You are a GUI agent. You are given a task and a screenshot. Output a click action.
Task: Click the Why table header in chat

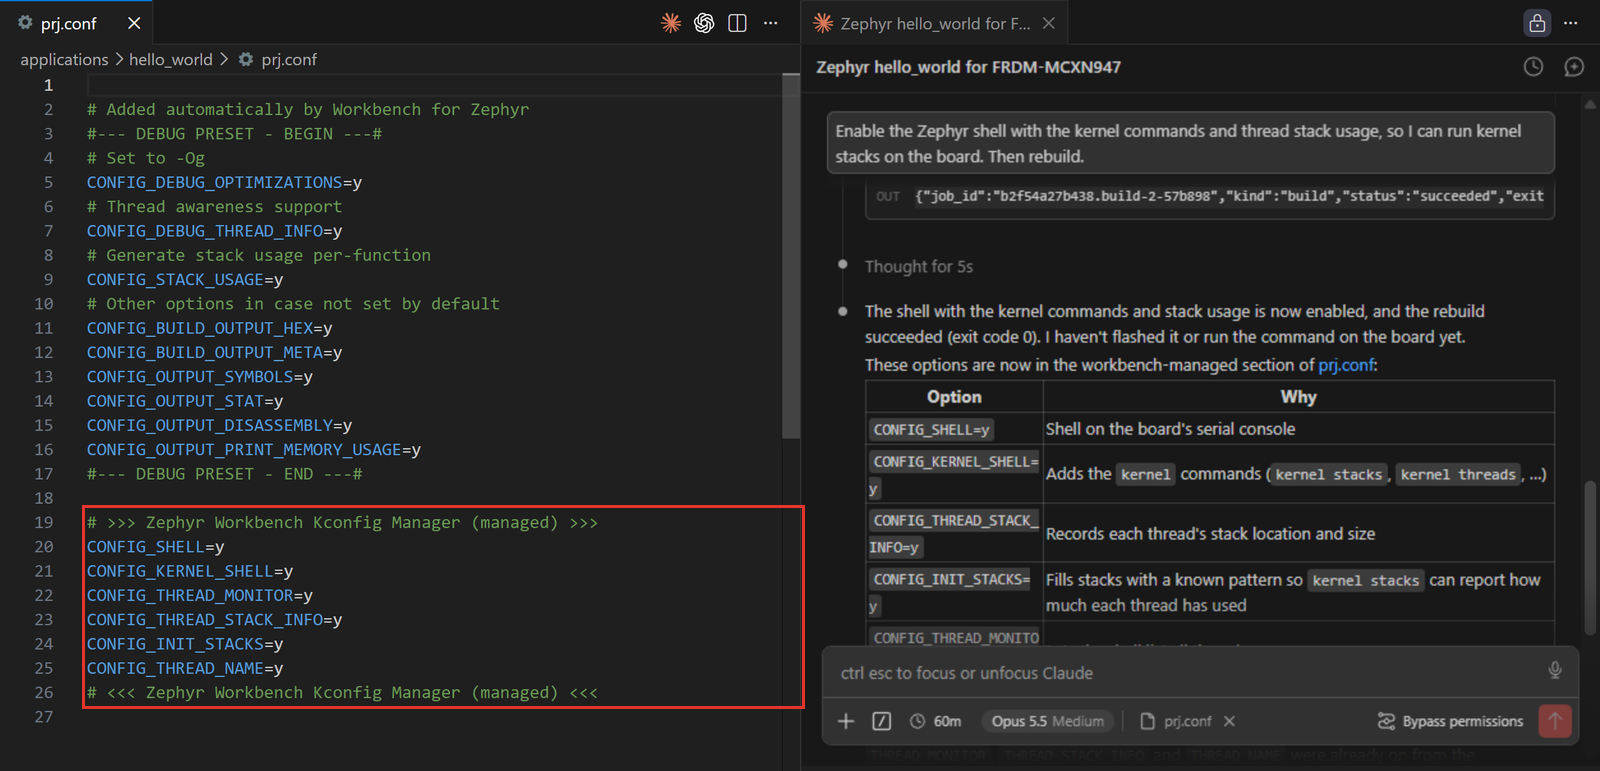click(1298, 397)
